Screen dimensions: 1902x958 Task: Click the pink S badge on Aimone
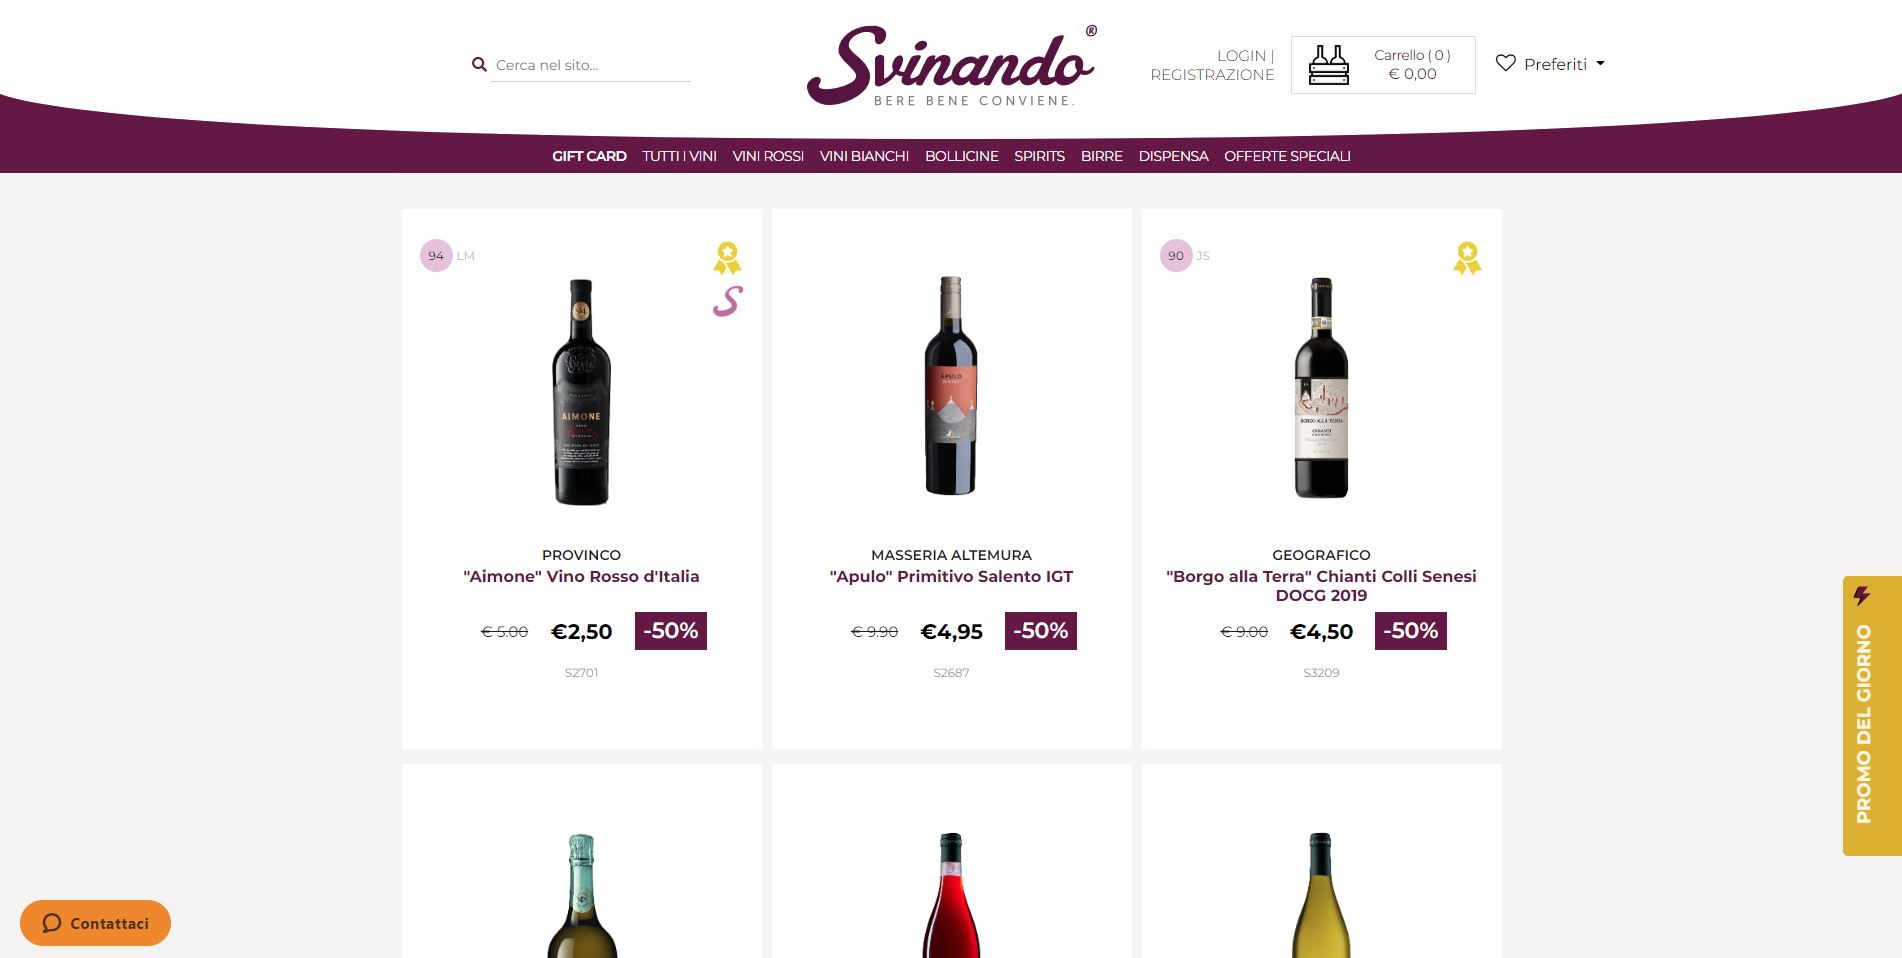727,300
